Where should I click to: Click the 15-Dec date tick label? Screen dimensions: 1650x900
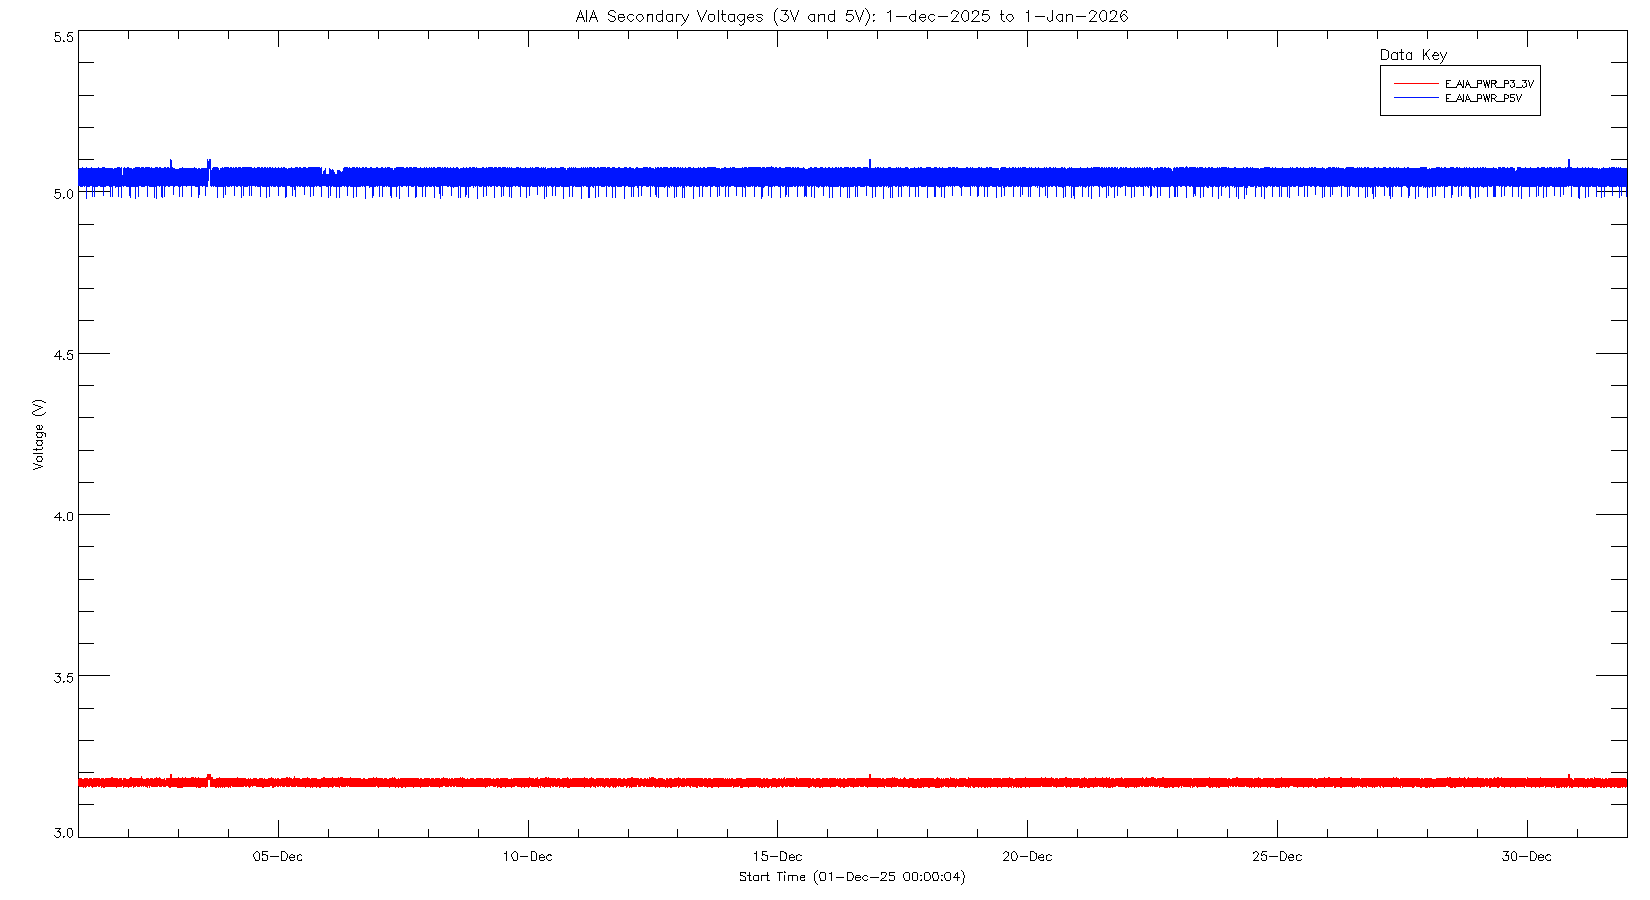tap(777, 856)
